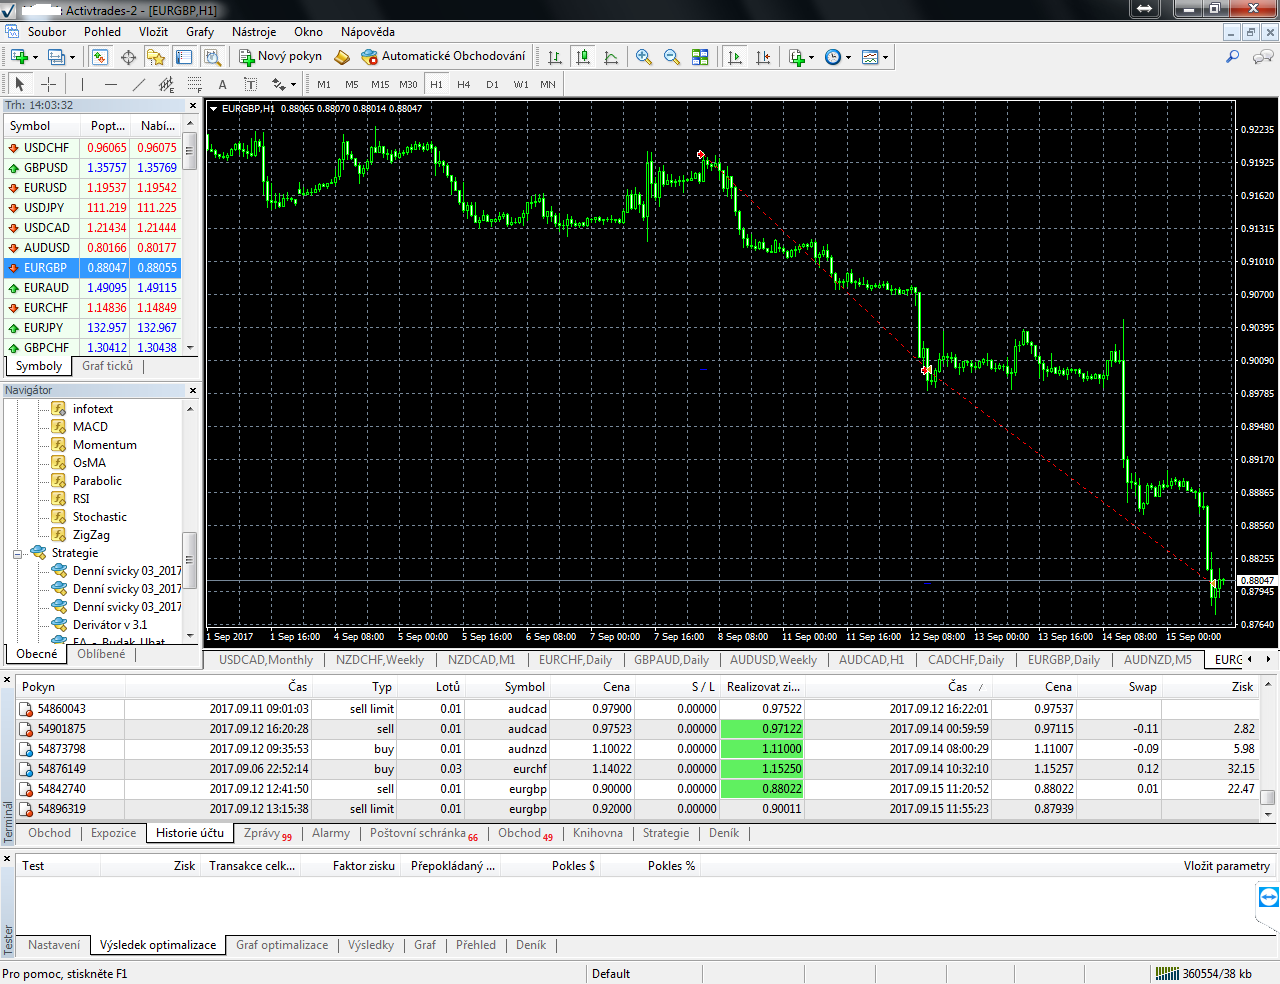Select the Crosshair cursor tool
1280x984 pixels.
[48, 85]
